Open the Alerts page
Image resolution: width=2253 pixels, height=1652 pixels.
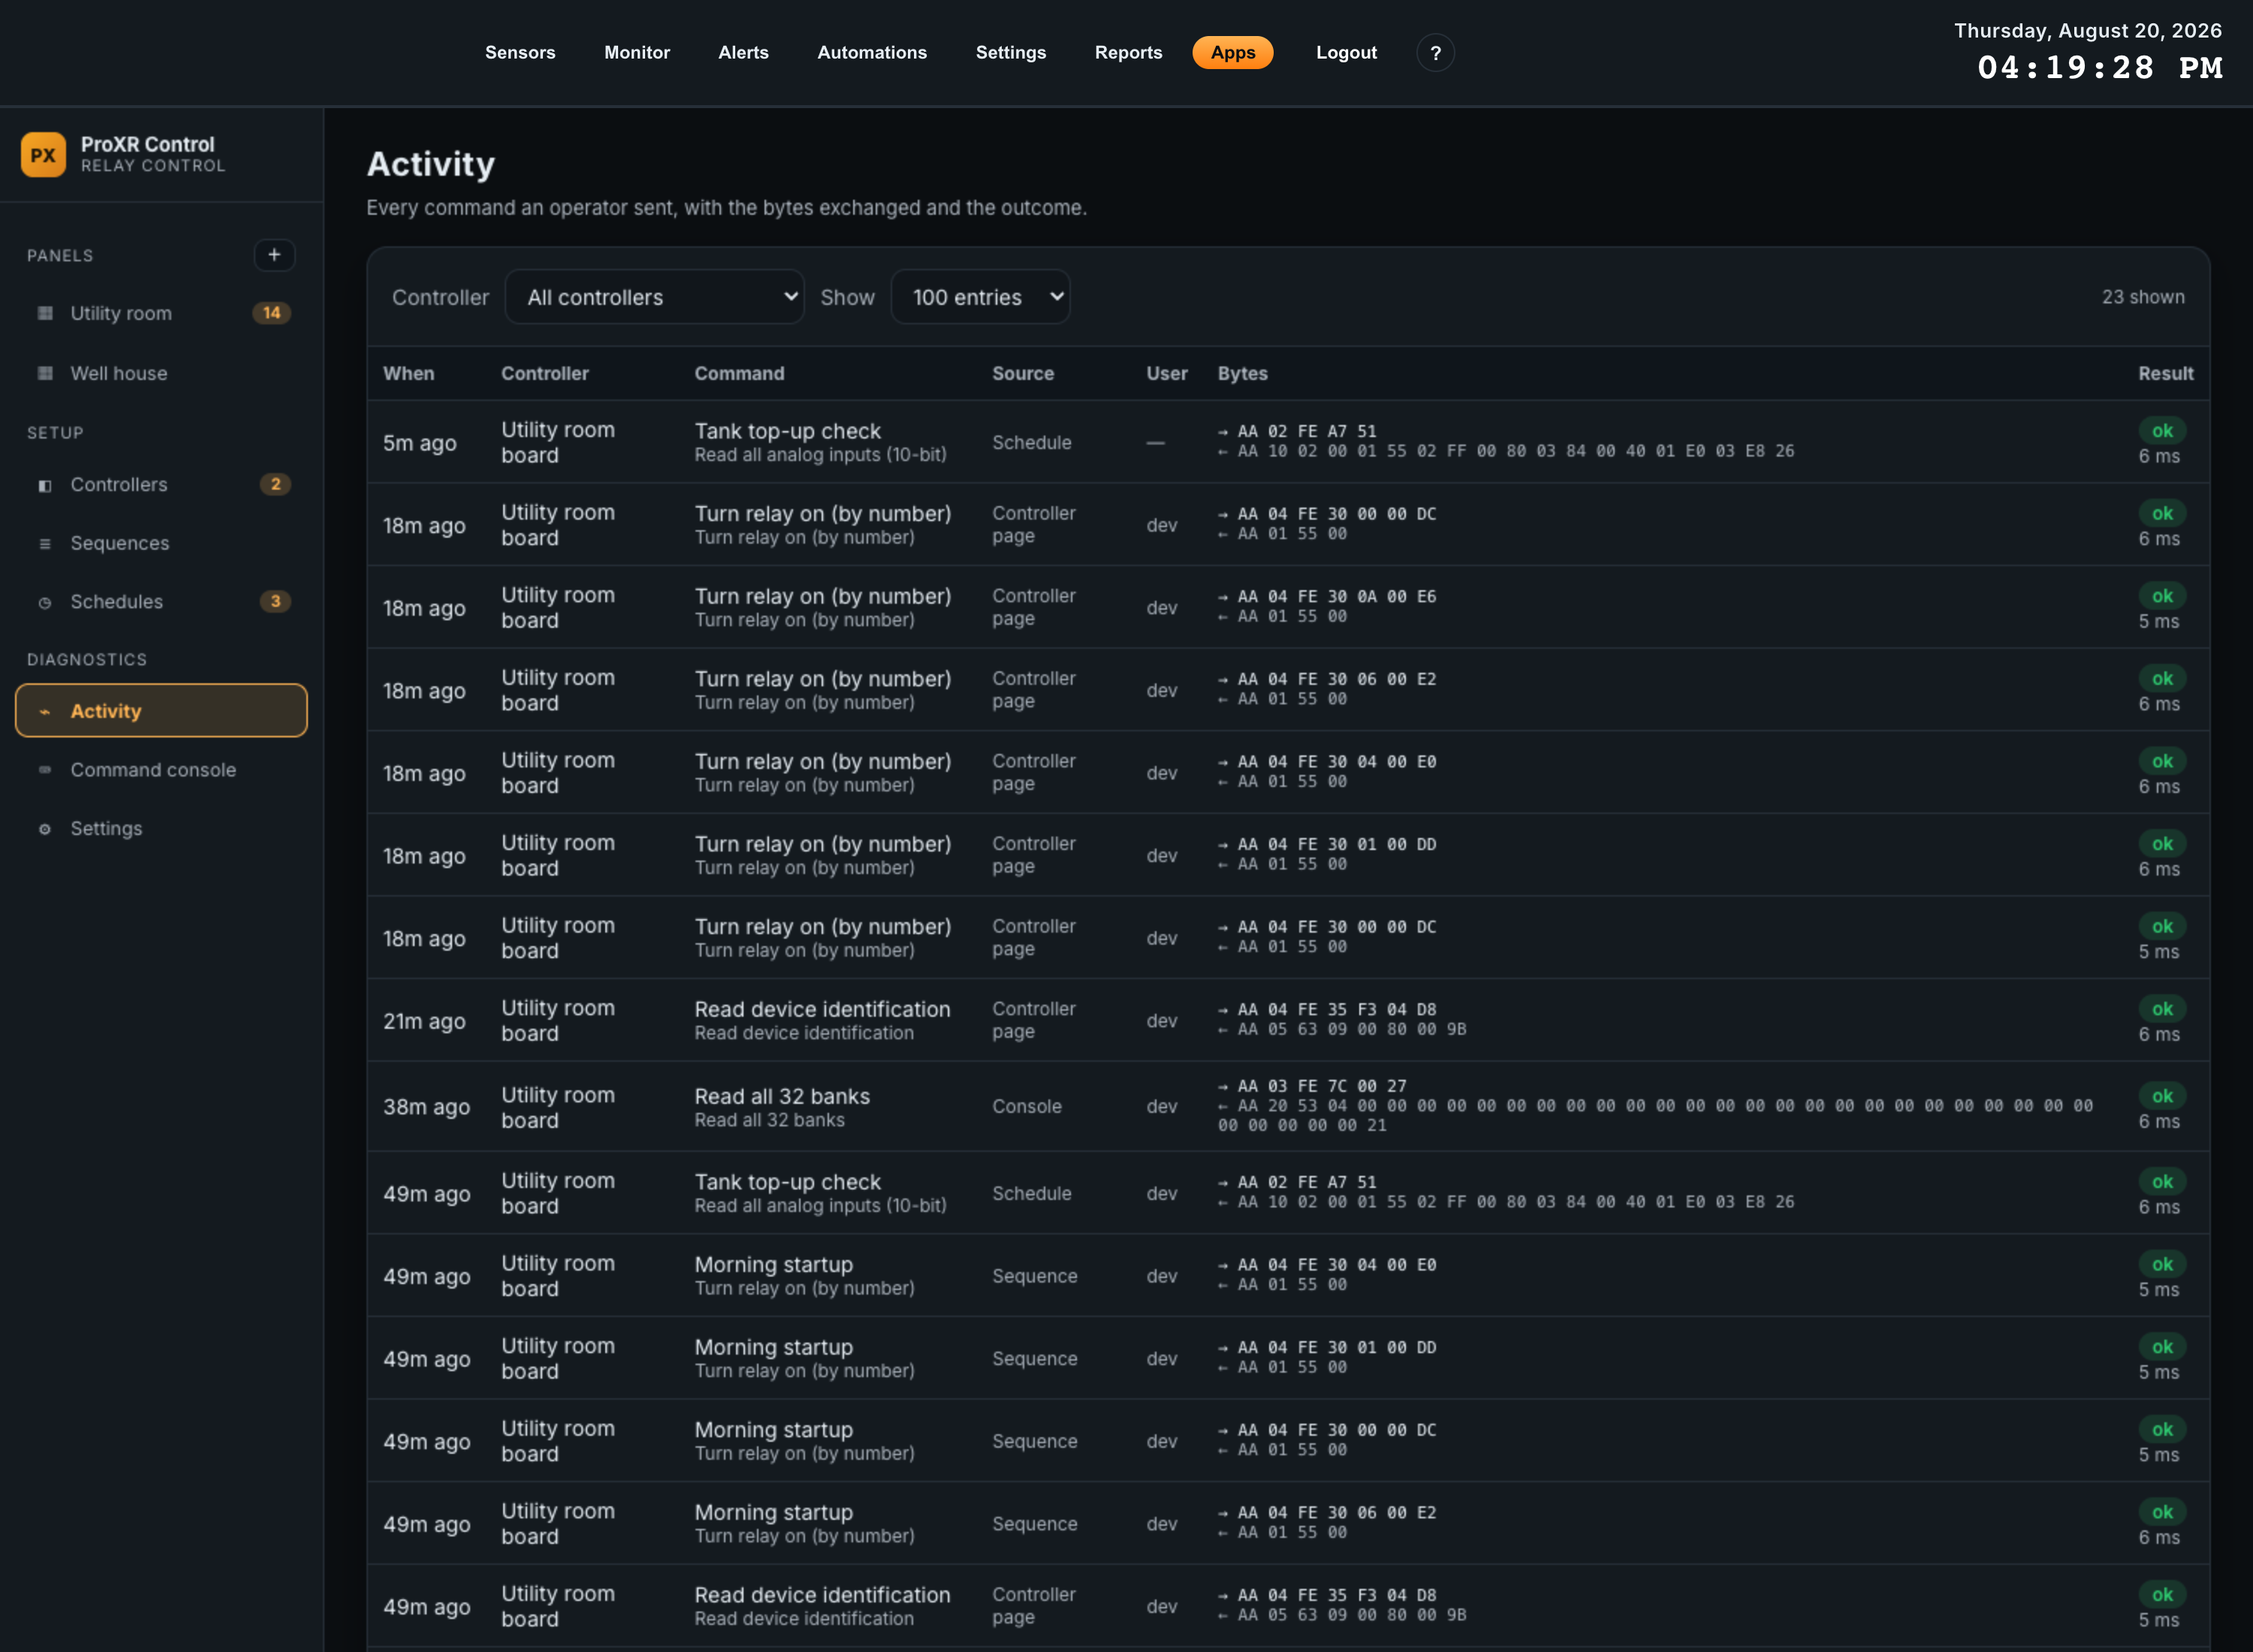[x=743, y=53]
